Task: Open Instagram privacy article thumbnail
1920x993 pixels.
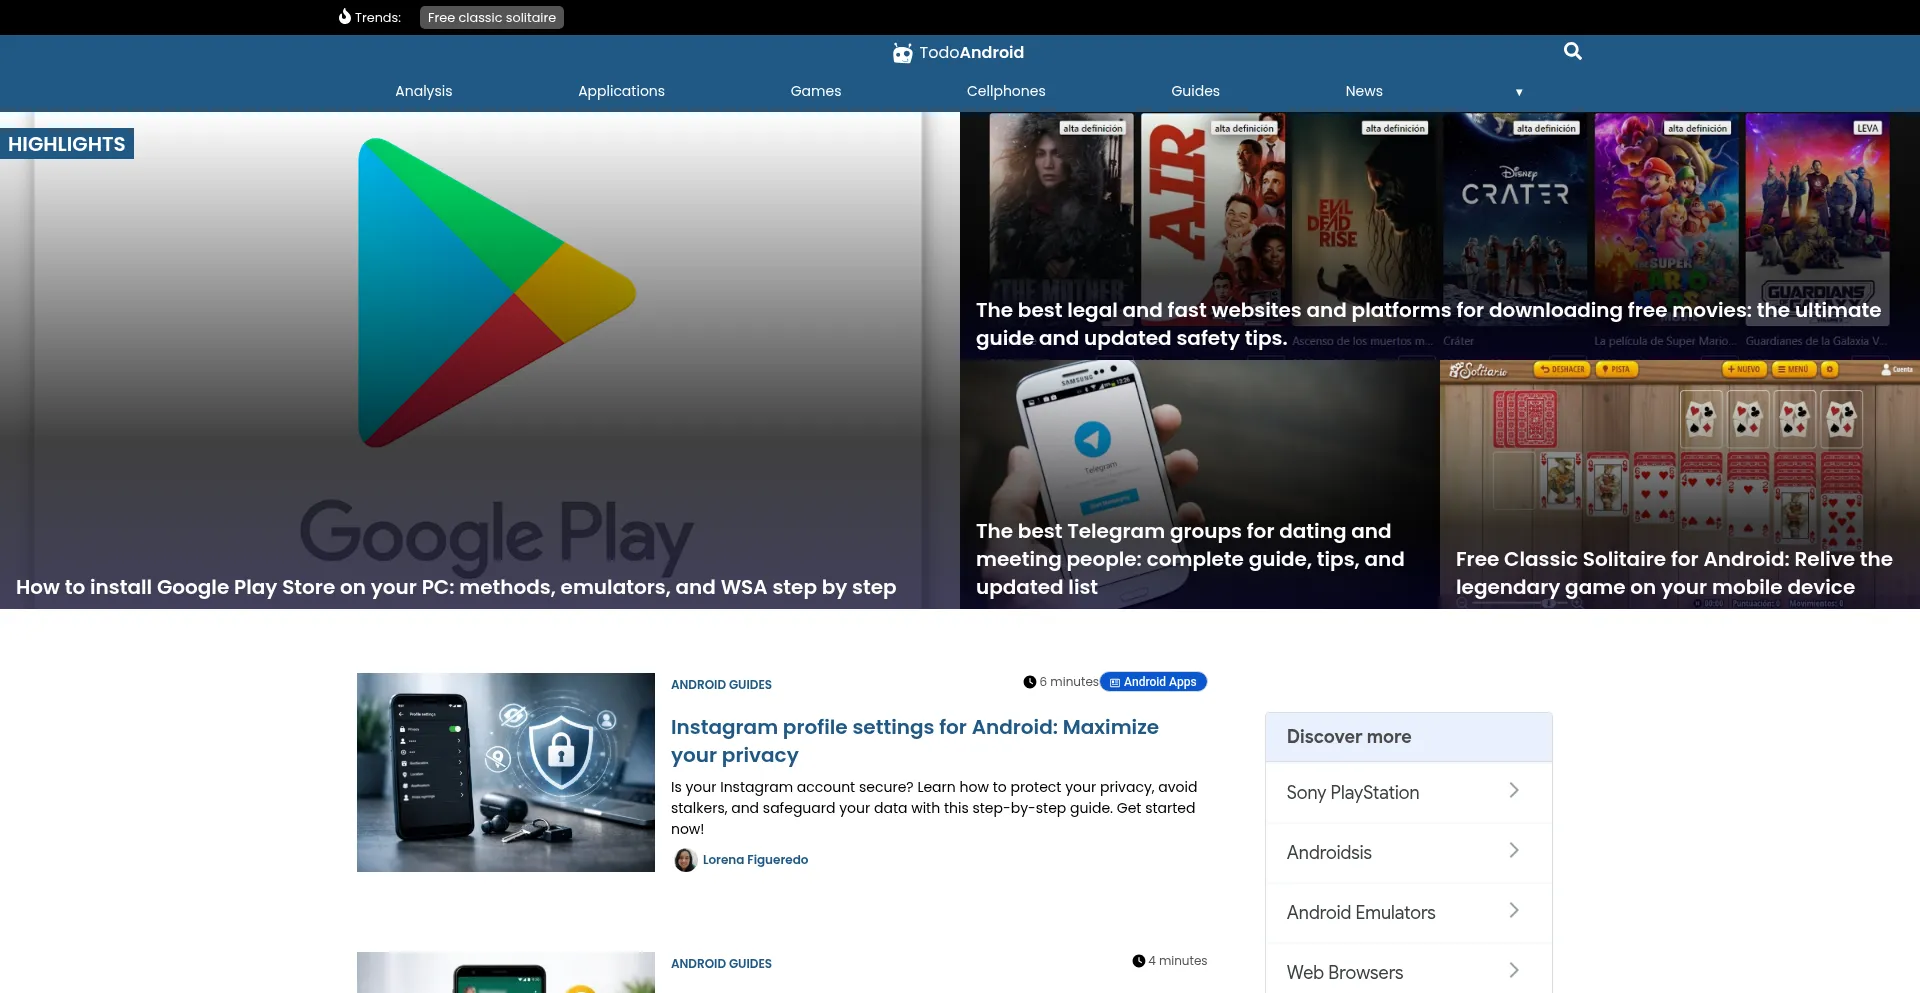Action: (x=506, y=772)
